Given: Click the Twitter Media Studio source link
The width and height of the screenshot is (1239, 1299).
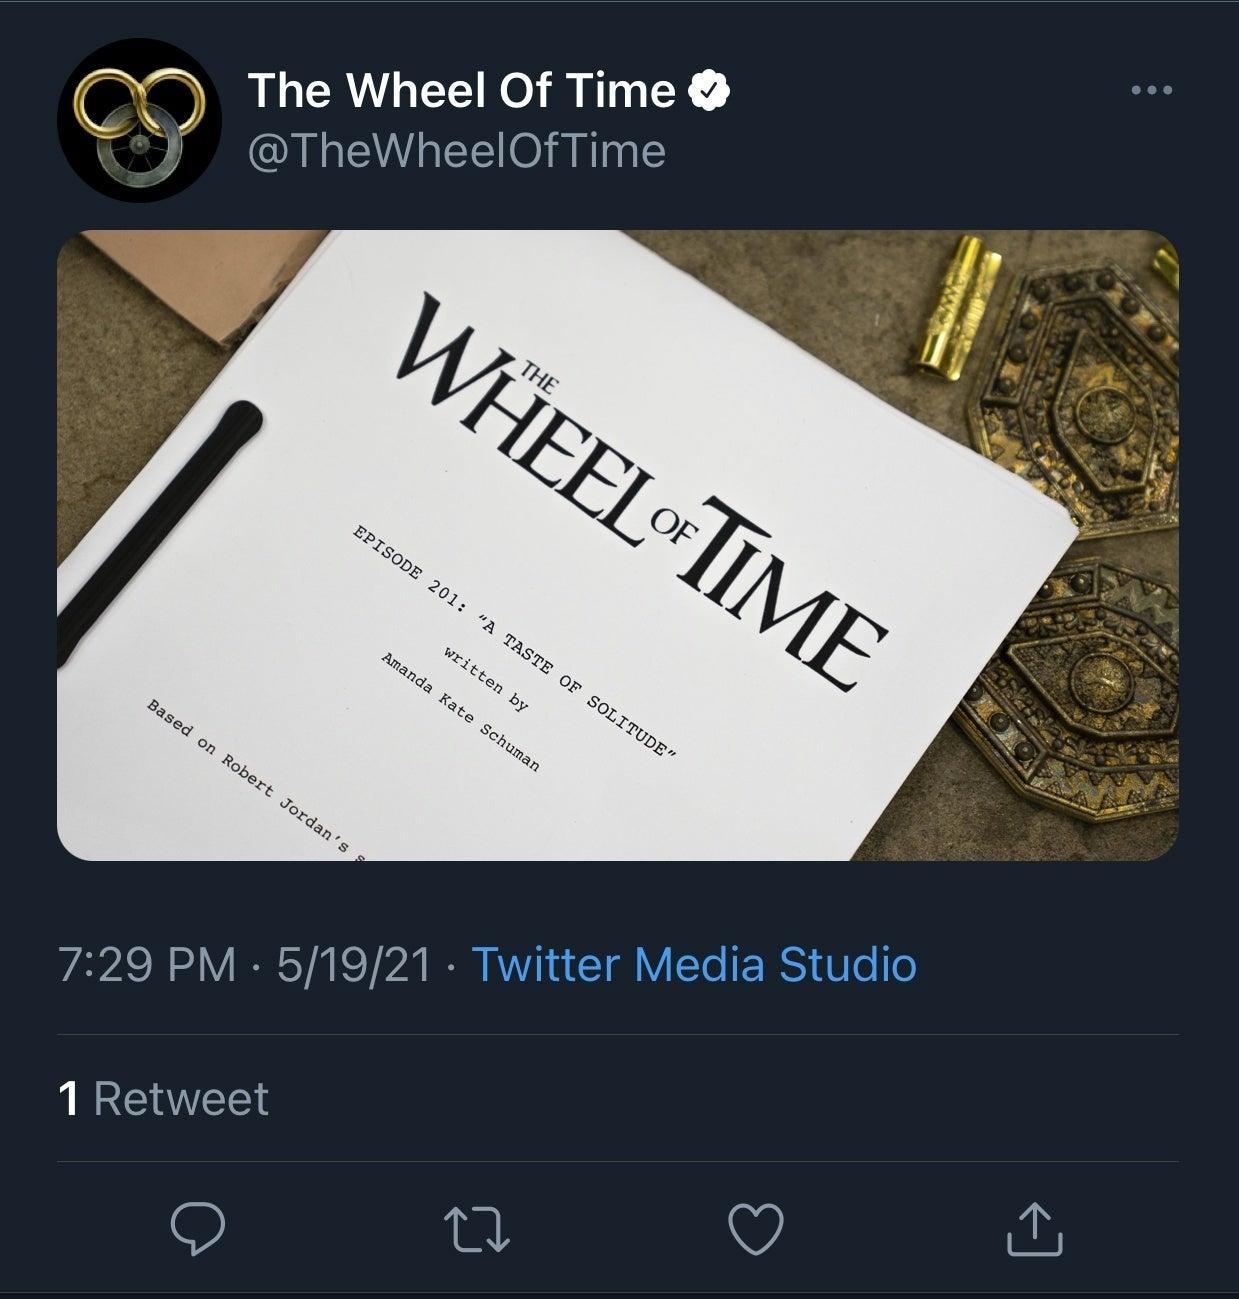Looking at the screenshot, I should (x=693, y=965).
